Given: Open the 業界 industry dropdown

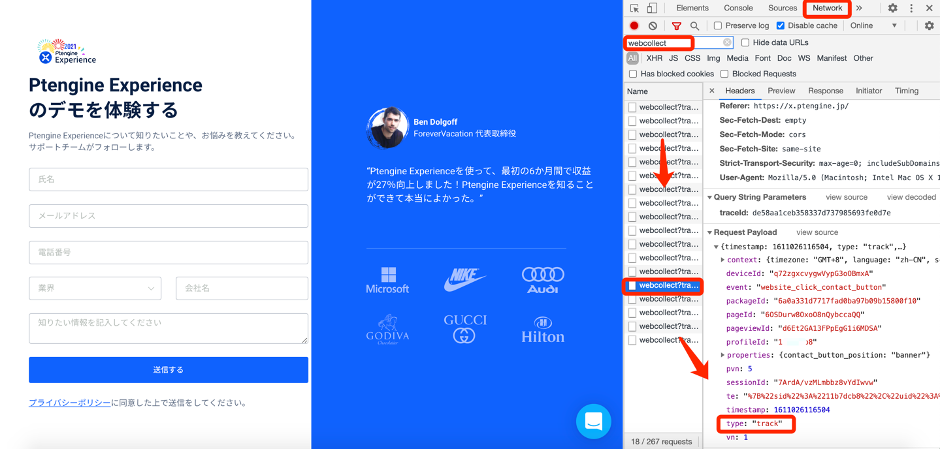Looking at the screenshot, I should [95, 288].
